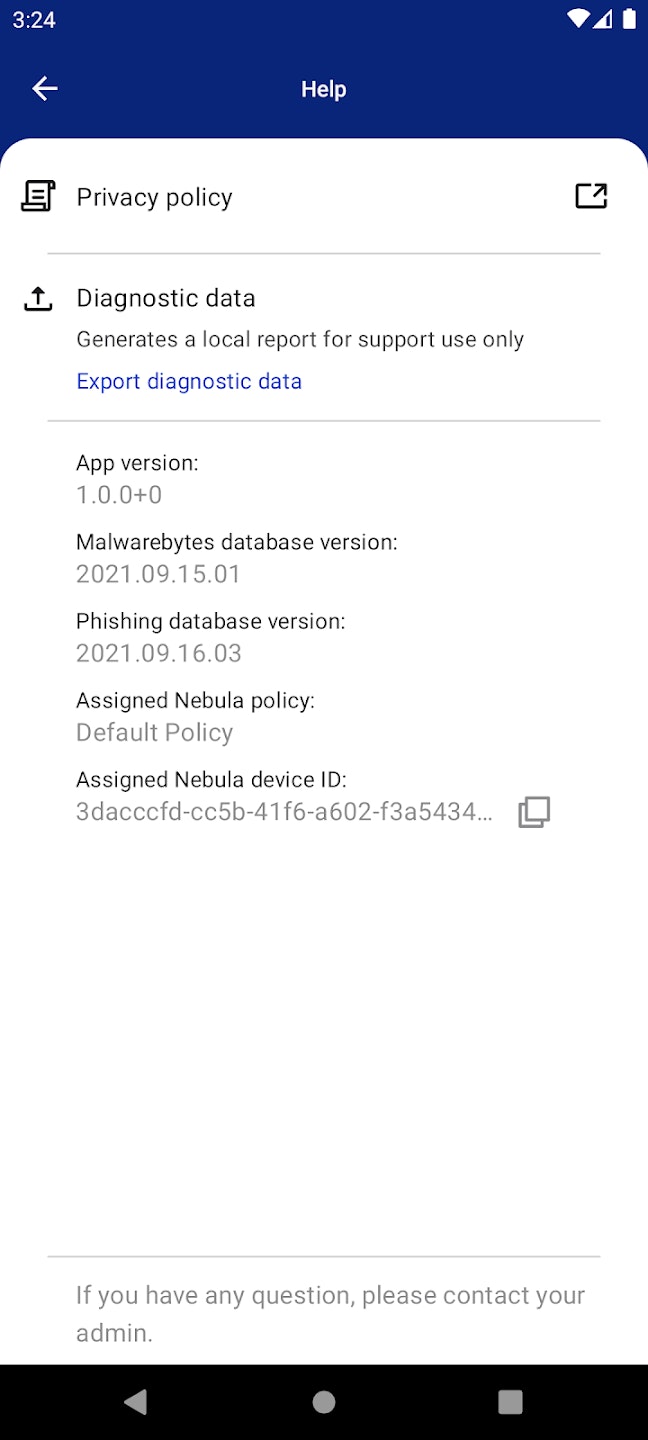This screenshot has height=1440, width=648.
Task: Tap the Default Policy text
Action: click(x=154, y=732)
